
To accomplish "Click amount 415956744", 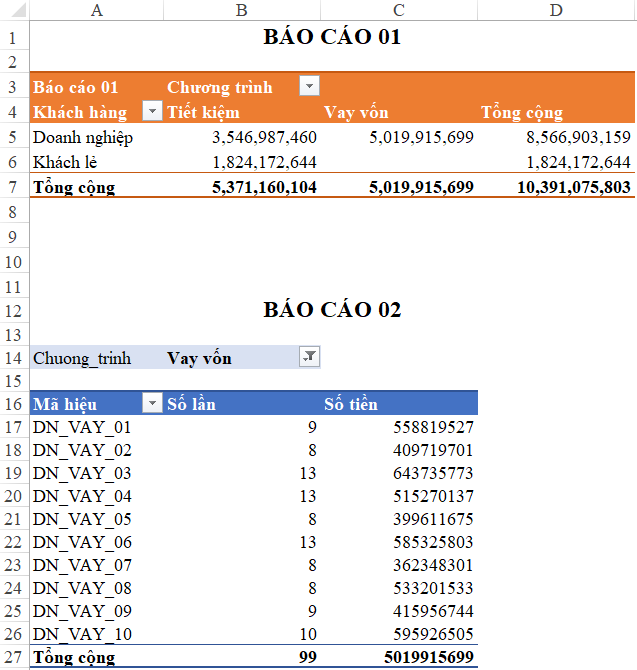I will point(433,611).
